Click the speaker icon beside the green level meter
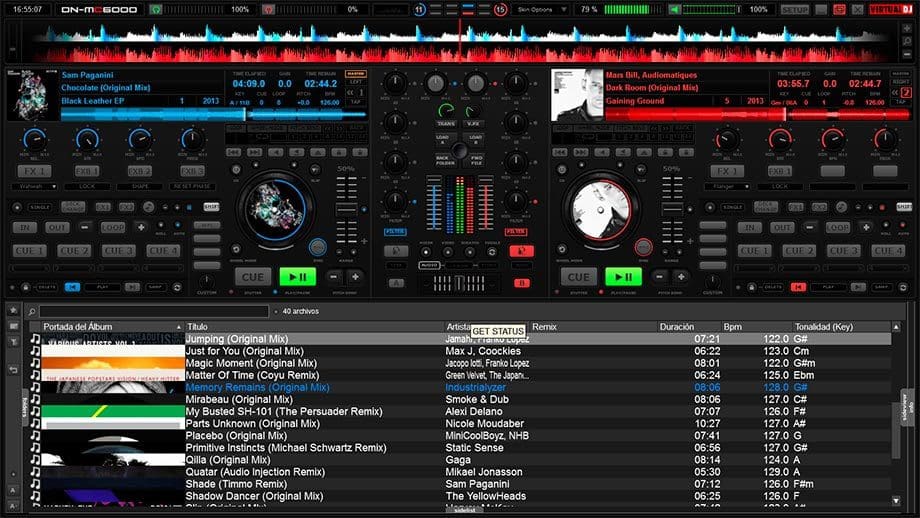Viewport: 920px width, 518px height. click(675, 9)
